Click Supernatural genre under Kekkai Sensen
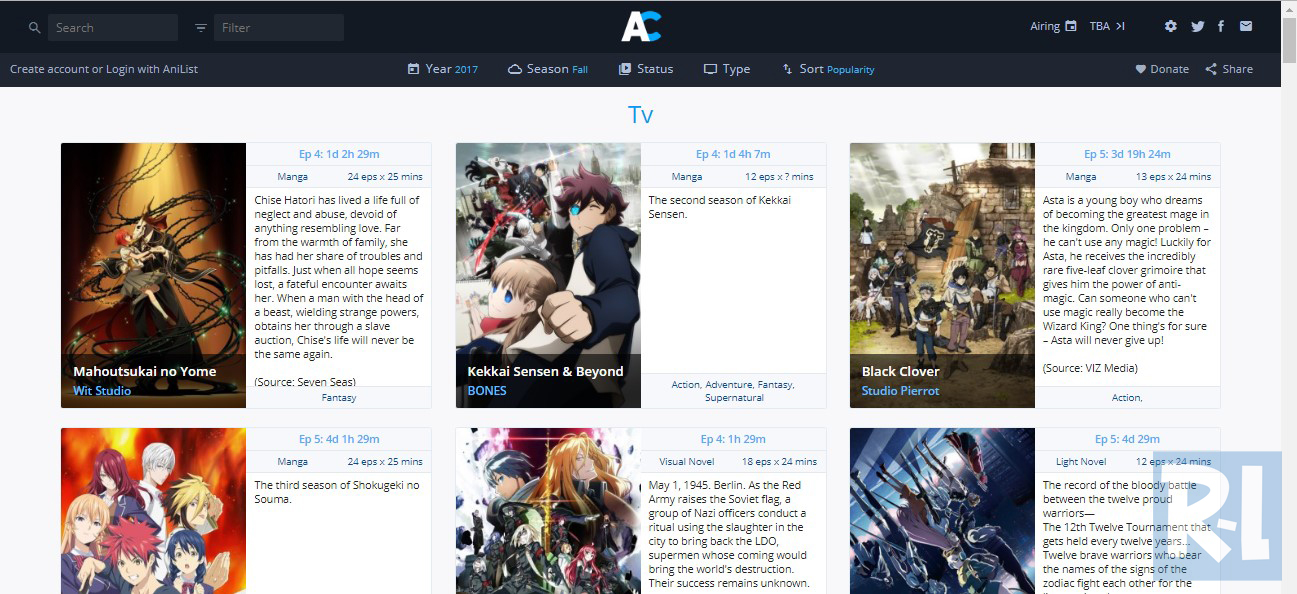Image resolution: width=1297 pixels, height=594 pixels. [x=734, y=398]
